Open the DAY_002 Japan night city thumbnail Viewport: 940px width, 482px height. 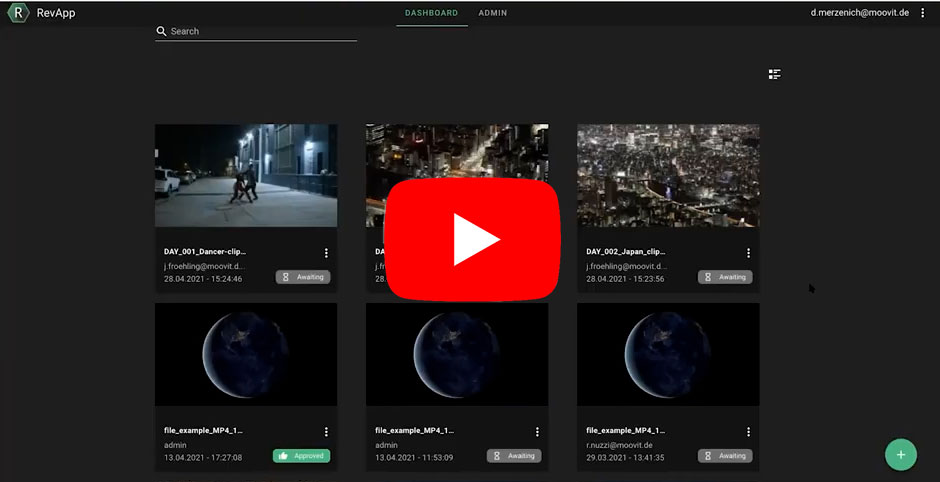click(x=668, y=175)
